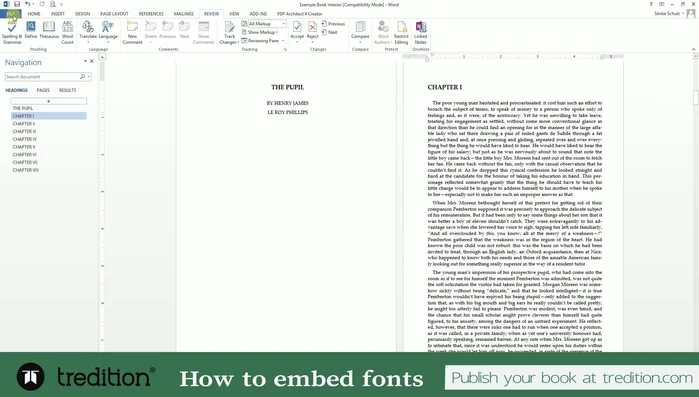Jump to Next change in Changes group

click(x=329, y=32)
